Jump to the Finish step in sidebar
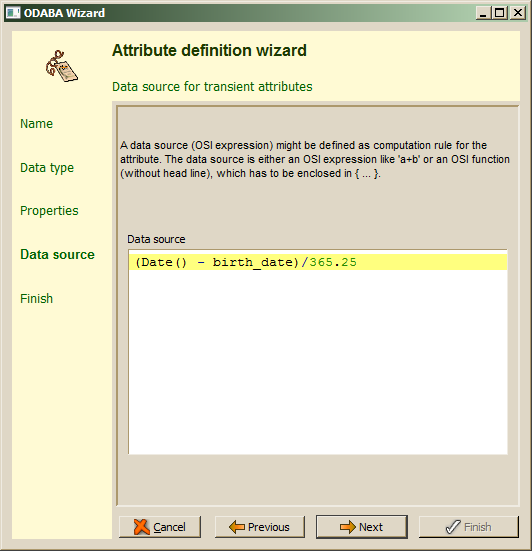532x551 pixels. (x=37, y=299)
